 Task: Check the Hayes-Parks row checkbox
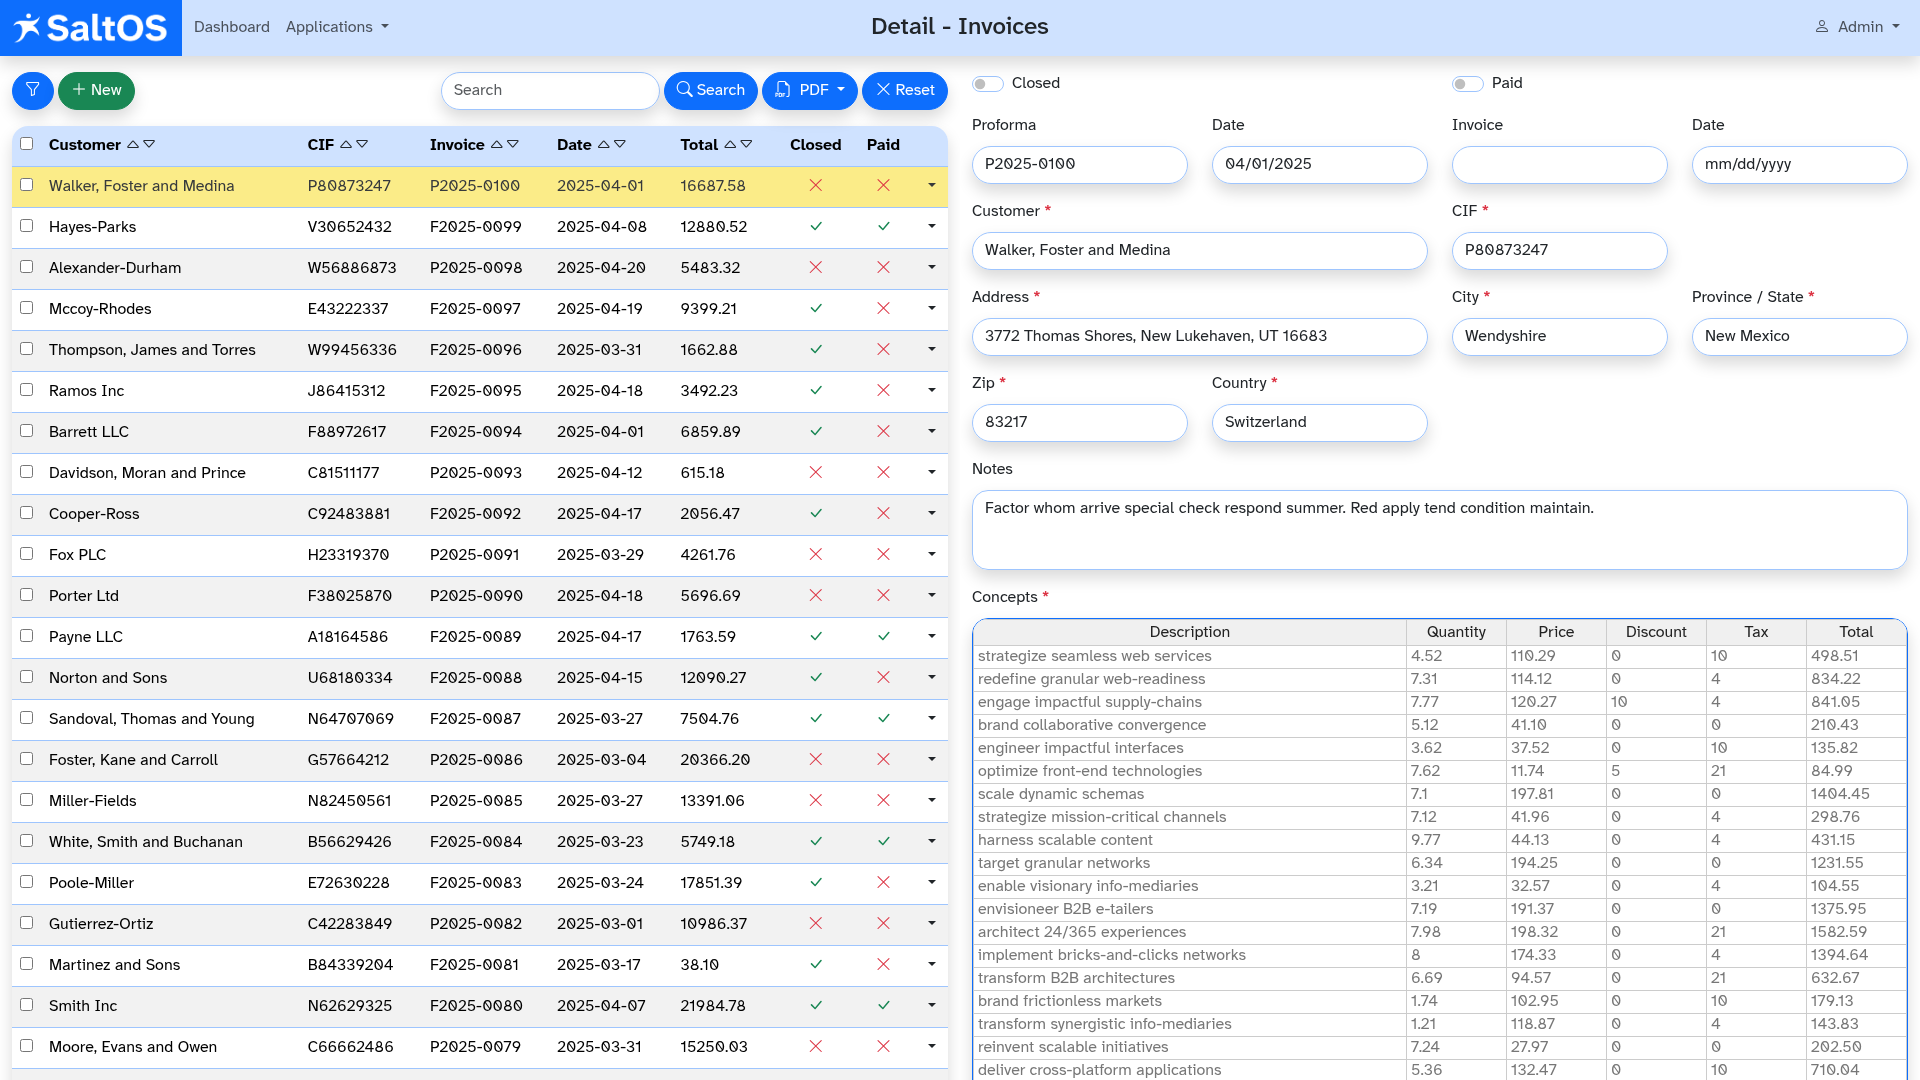tap(27, 226)
